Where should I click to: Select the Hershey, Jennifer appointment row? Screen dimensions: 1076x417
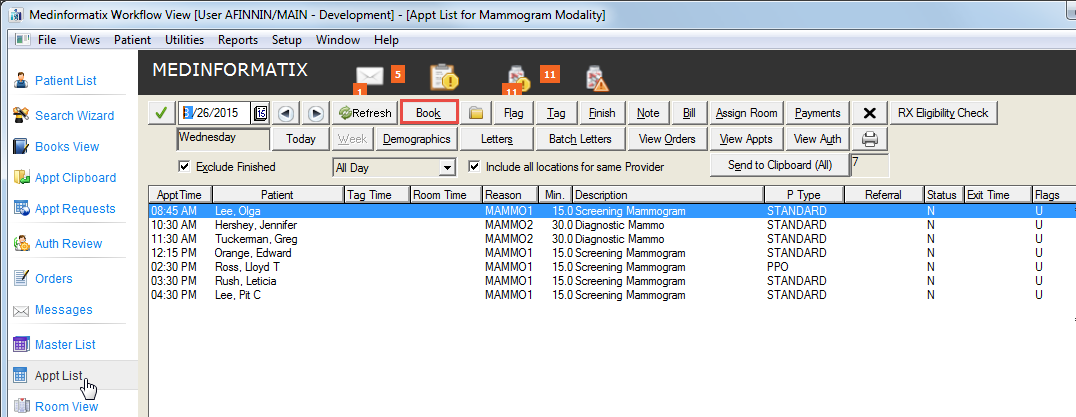pyautogui.click(x=611, y=225)
